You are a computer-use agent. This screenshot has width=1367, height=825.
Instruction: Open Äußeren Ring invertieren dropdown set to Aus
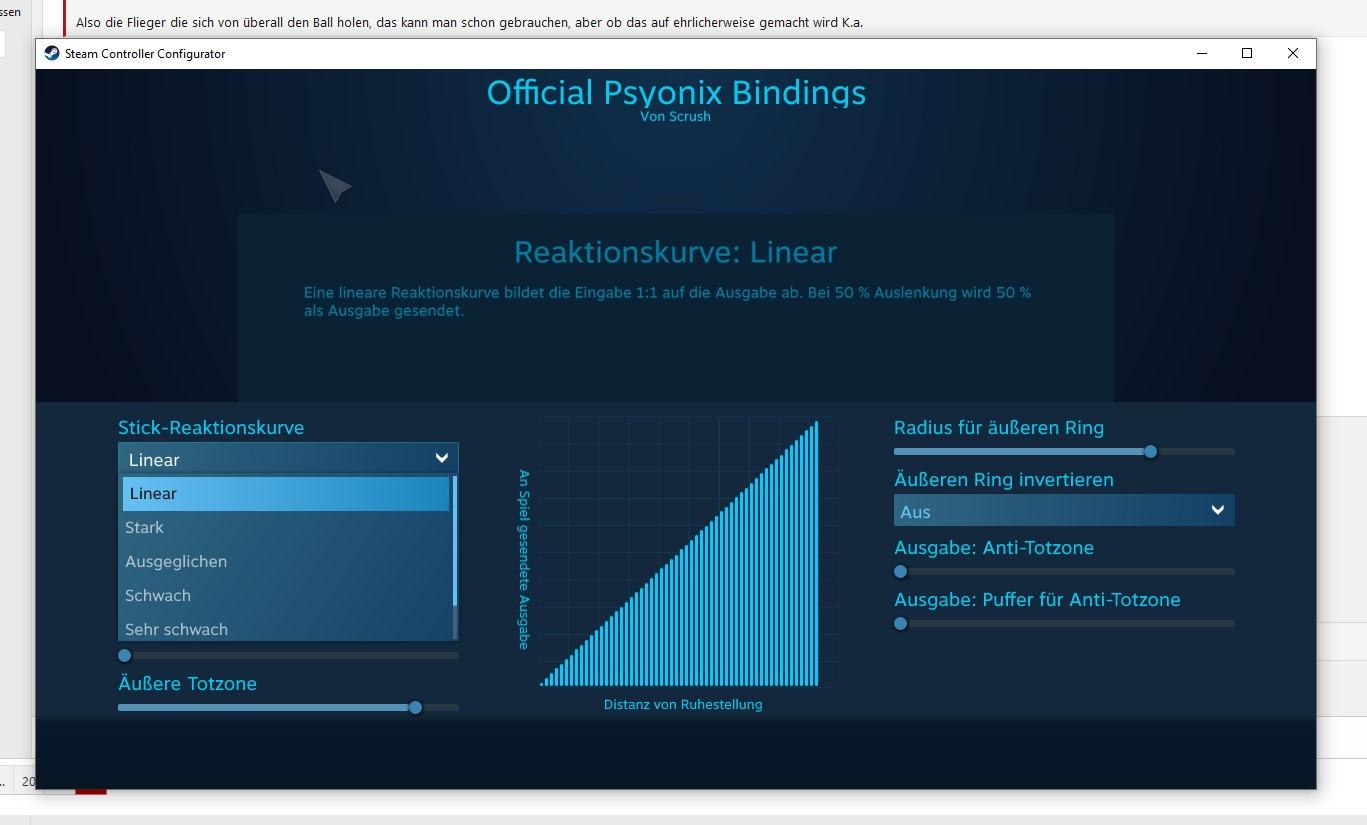[1064, 511]
